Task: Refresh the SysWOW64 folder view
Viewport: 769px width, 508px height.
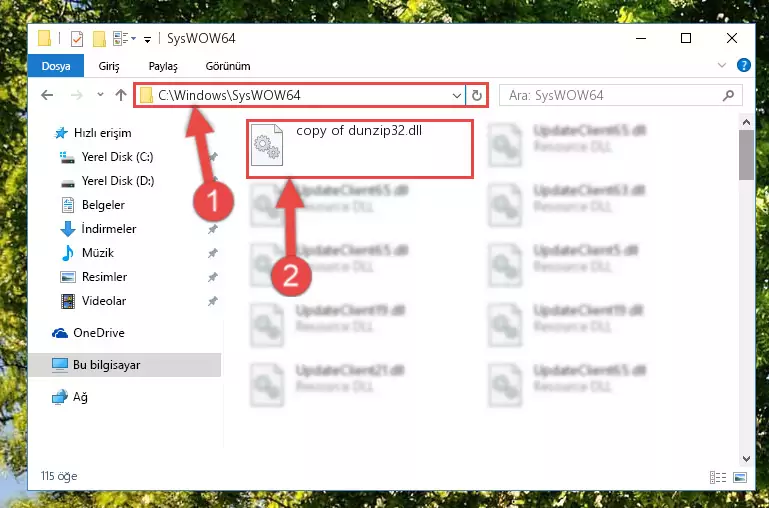Action: (477, 96)
